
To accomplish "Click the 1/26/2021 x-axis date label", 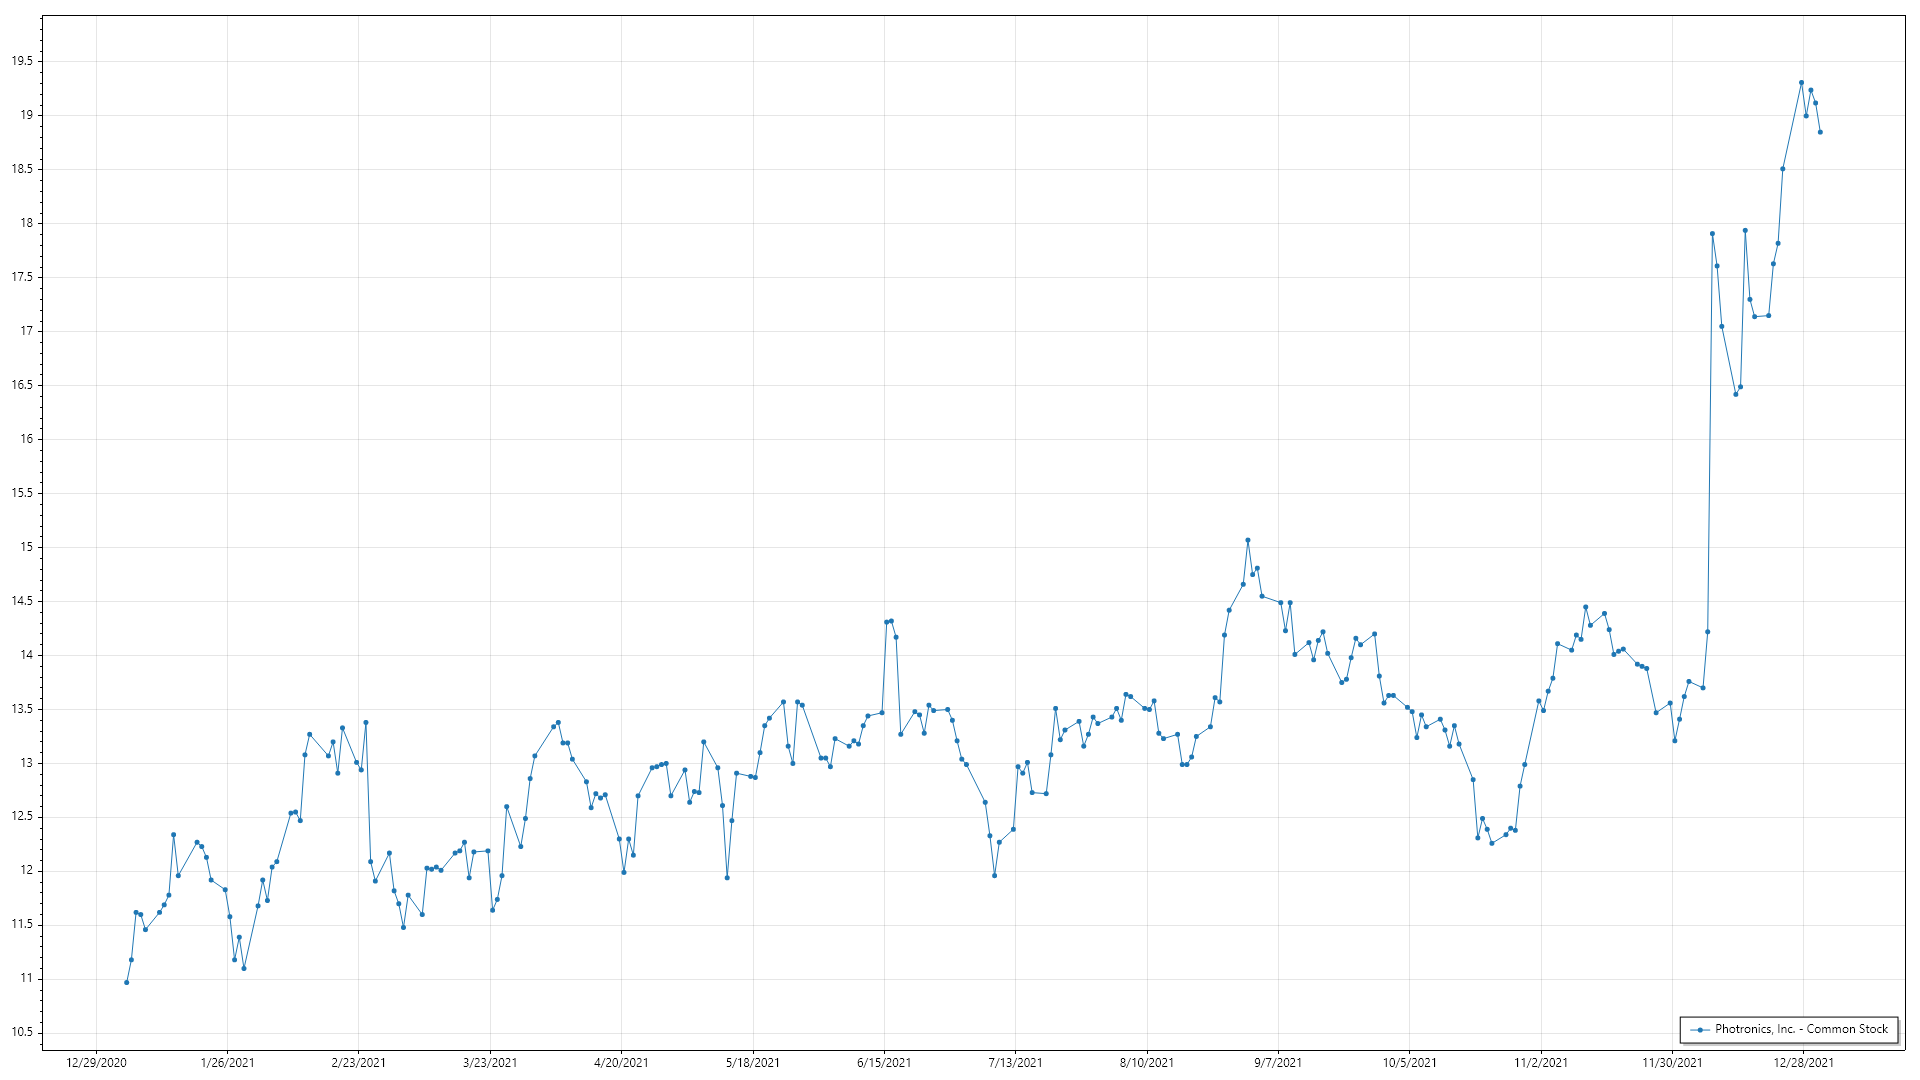I will tap(227, 1063).
